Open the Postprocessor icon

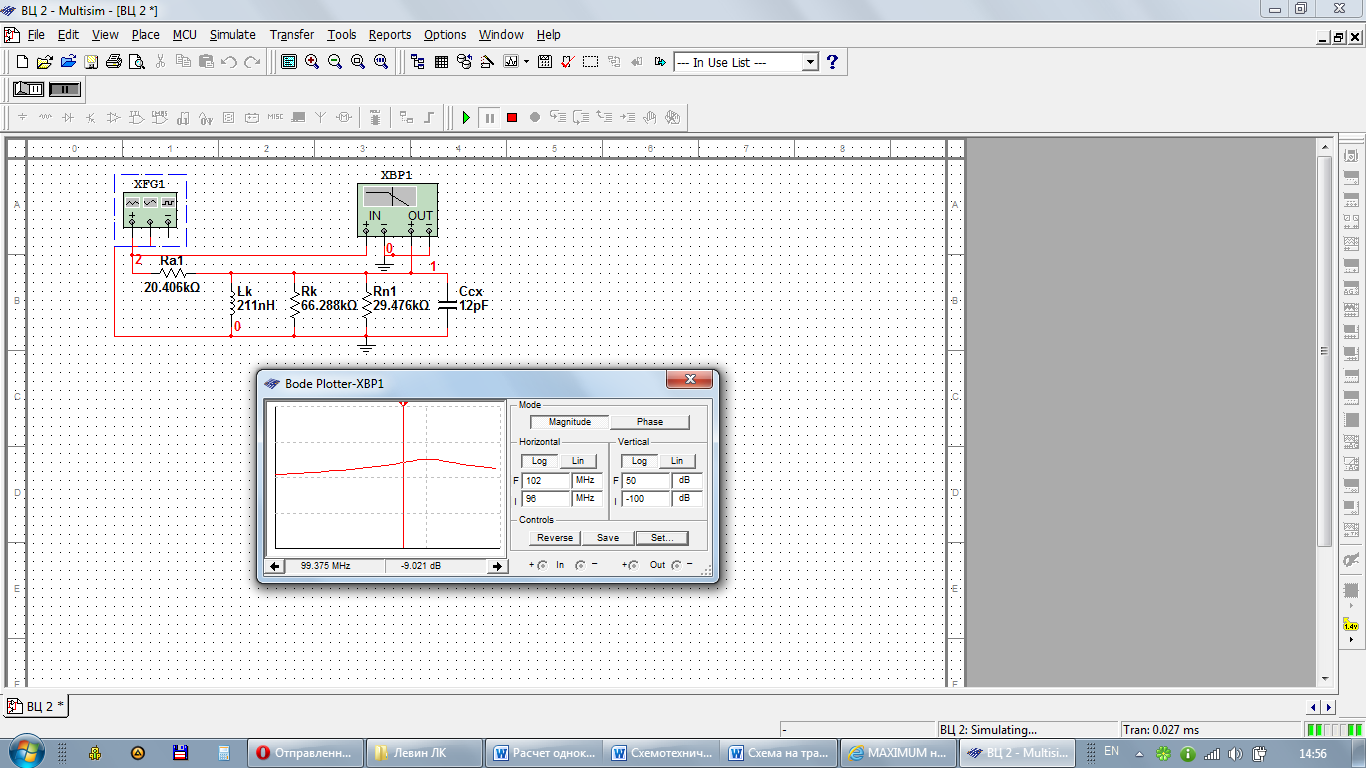(x=545, y=62)
